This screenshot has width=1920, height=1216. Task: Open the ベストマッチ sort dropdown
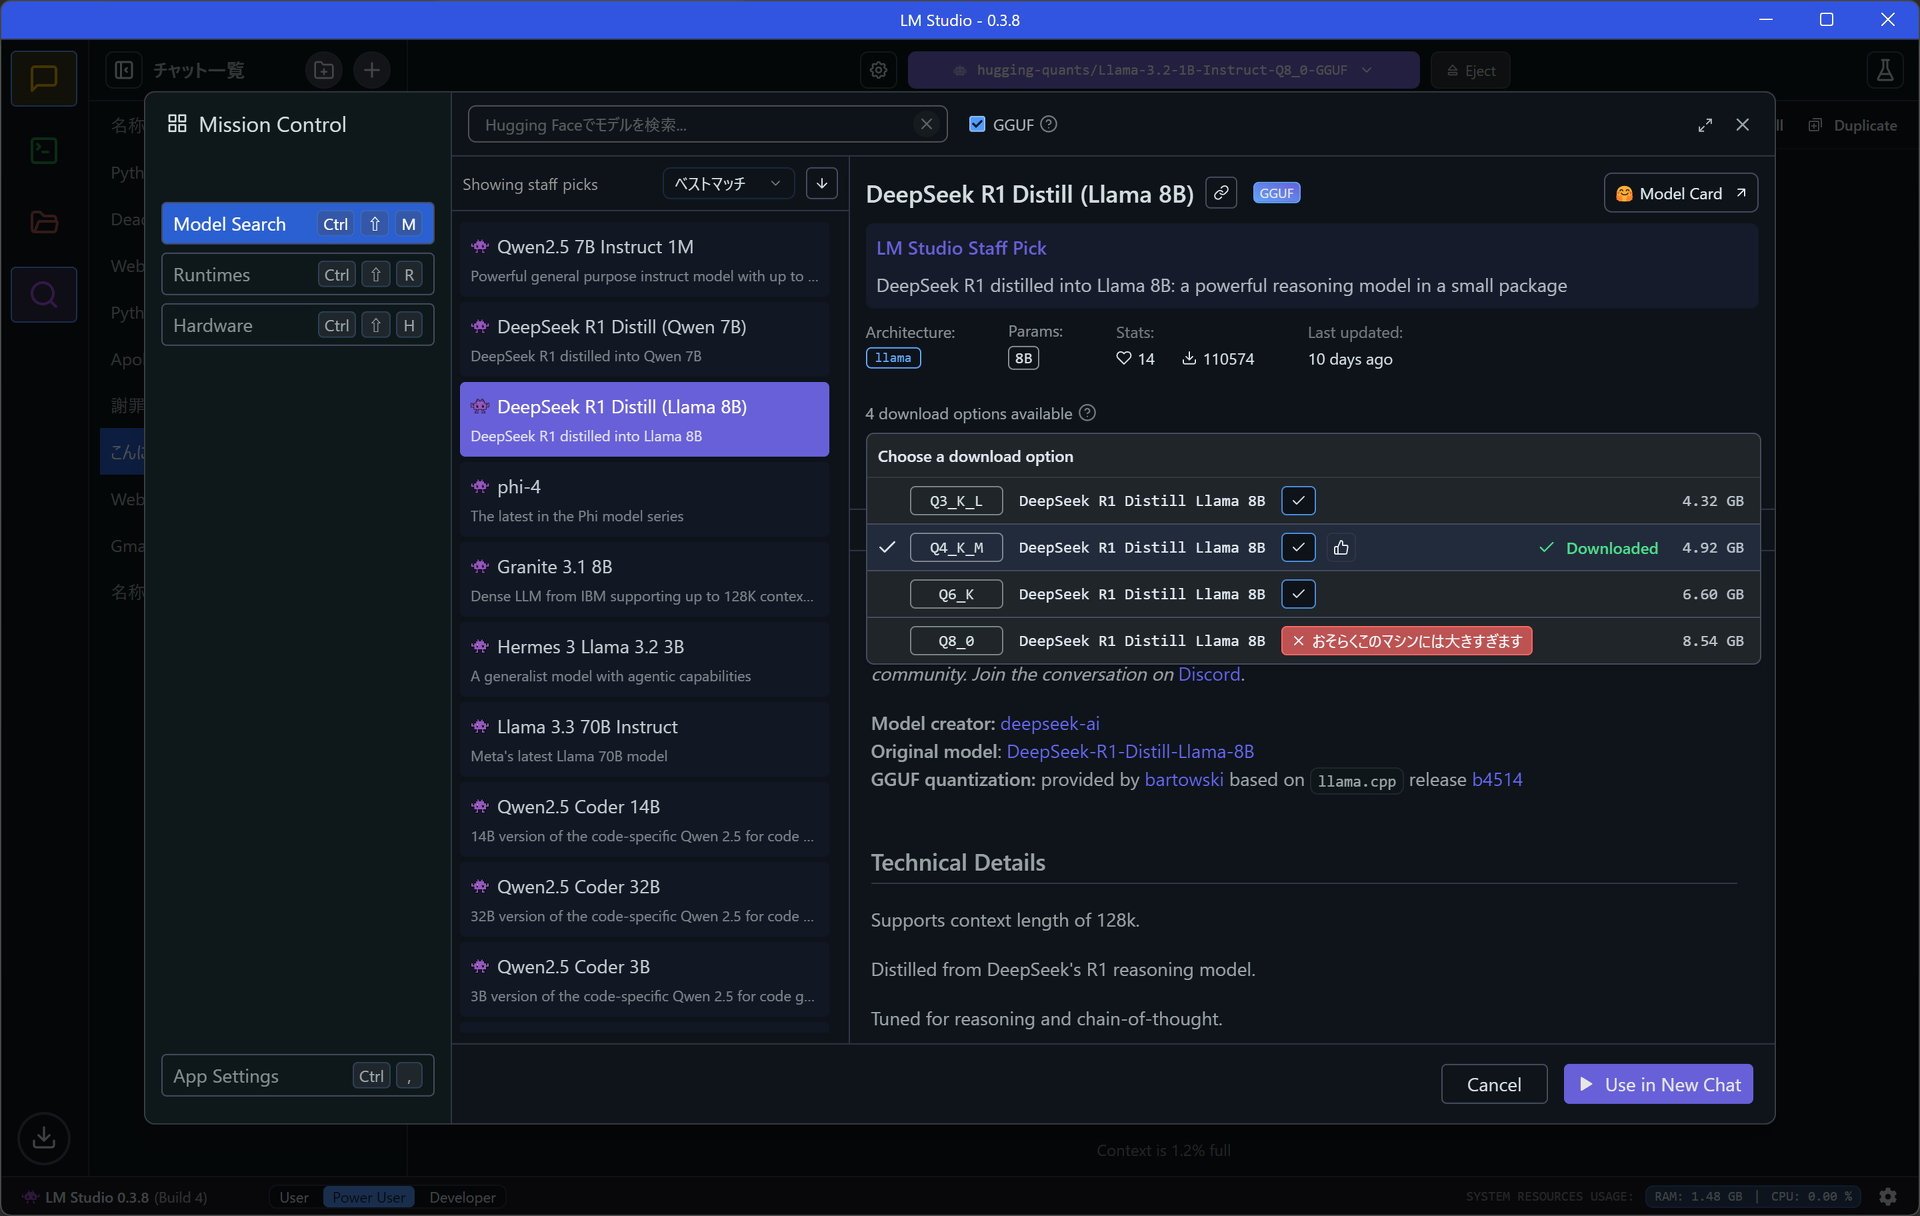coord(728,183)
